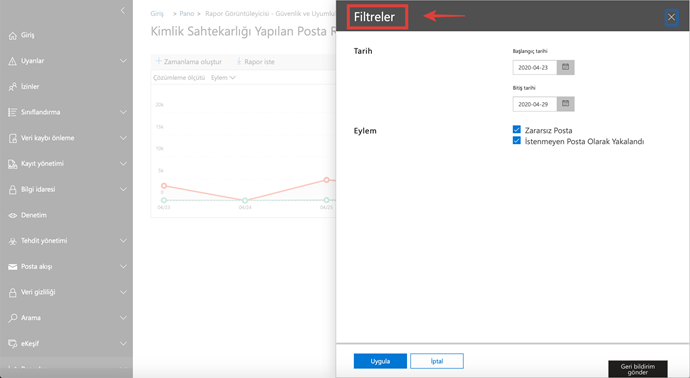Close the Filtreler panel

pos(671,17)
